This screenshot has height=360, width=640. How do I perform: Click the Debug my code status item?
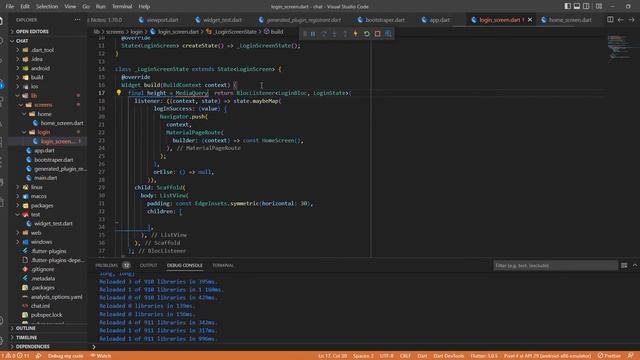point(65,356)
